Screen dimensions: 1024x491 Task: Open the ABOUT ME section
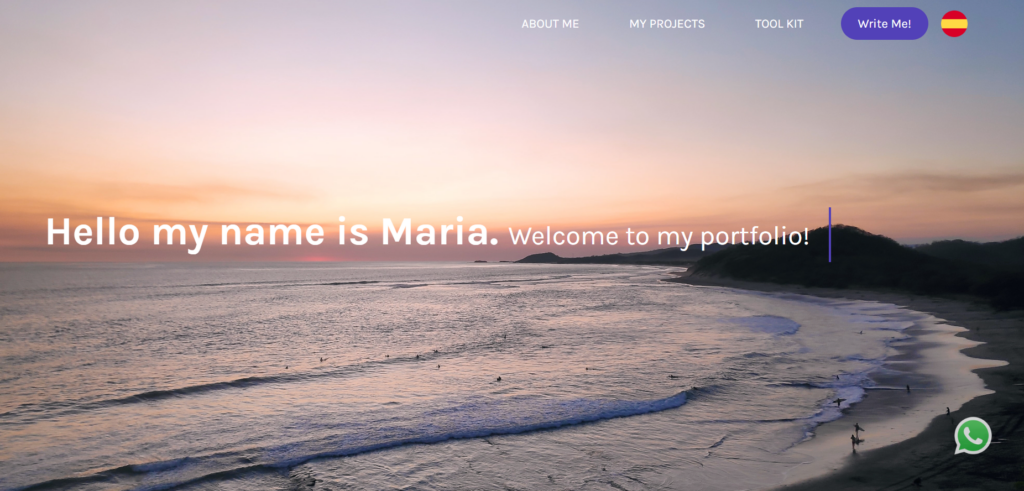coord(550,24)
